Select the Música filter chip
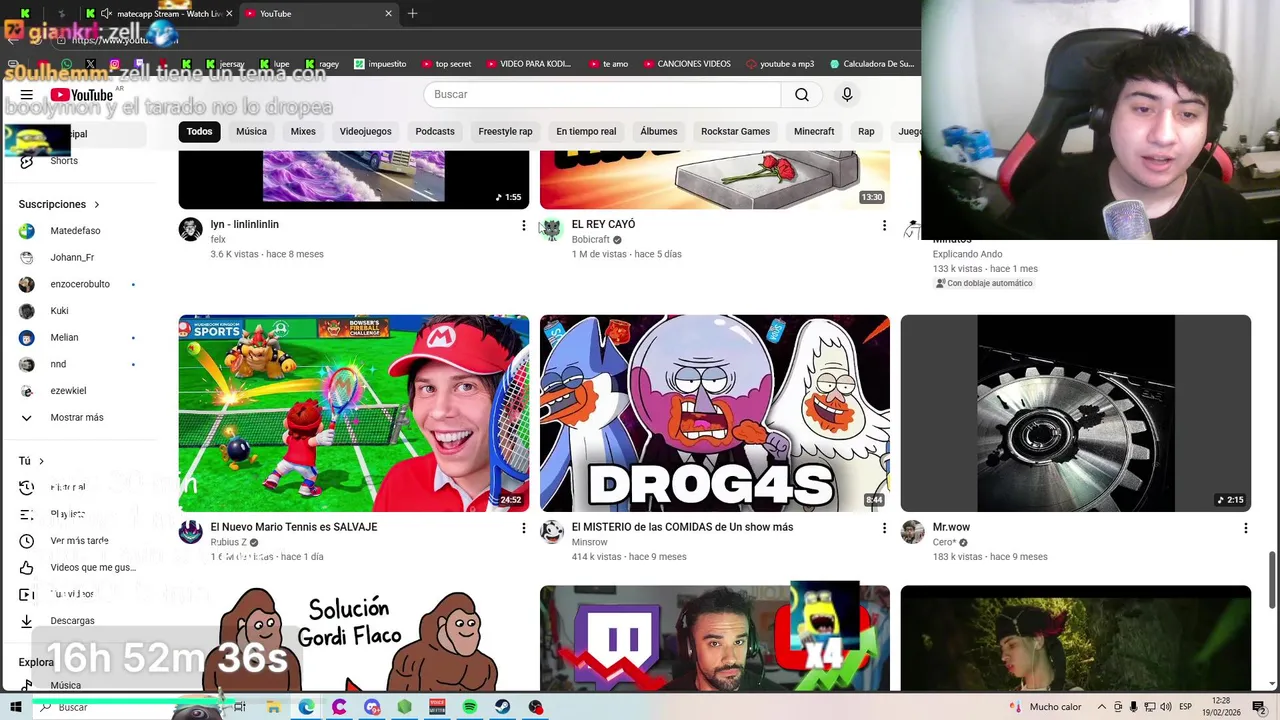 (251, 131)
